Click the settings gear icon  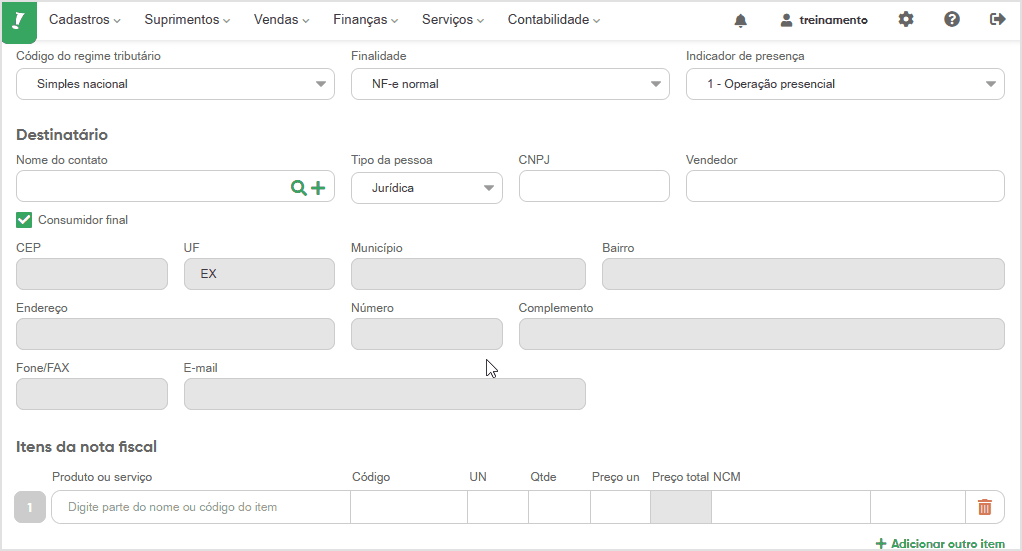906,19
